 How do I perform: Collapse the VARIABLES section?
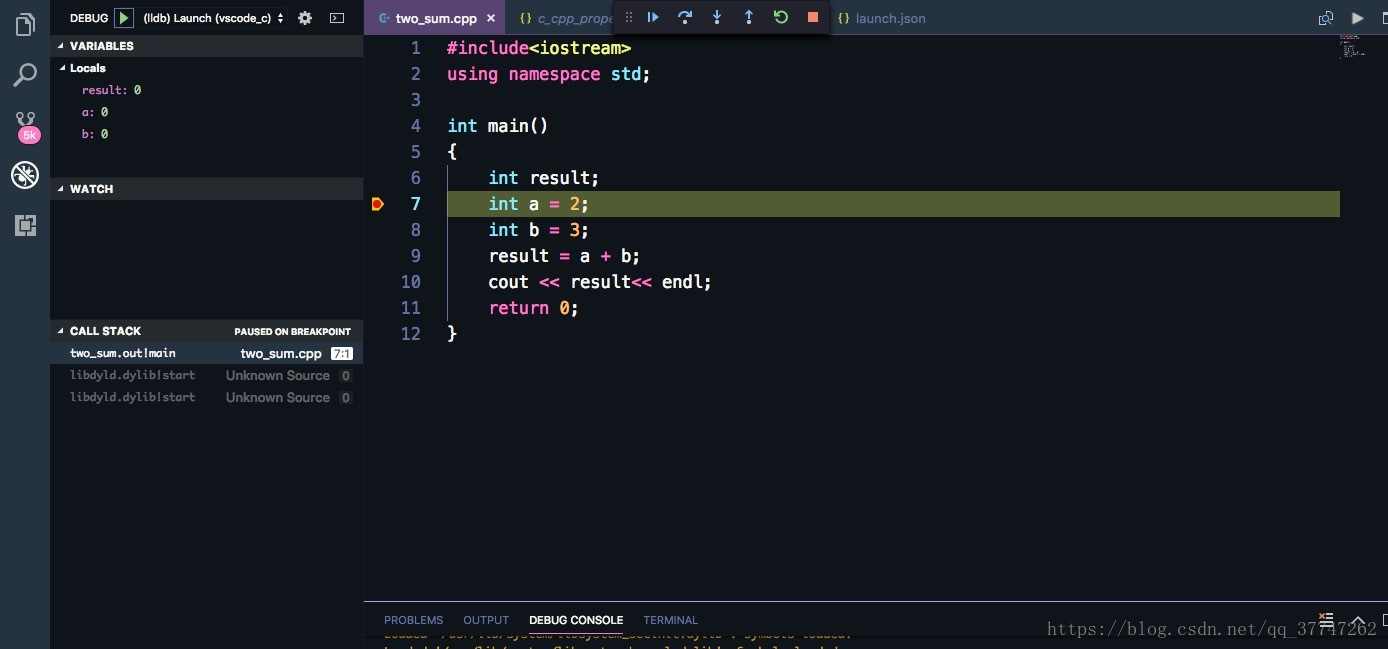click(x=61, y=46)
